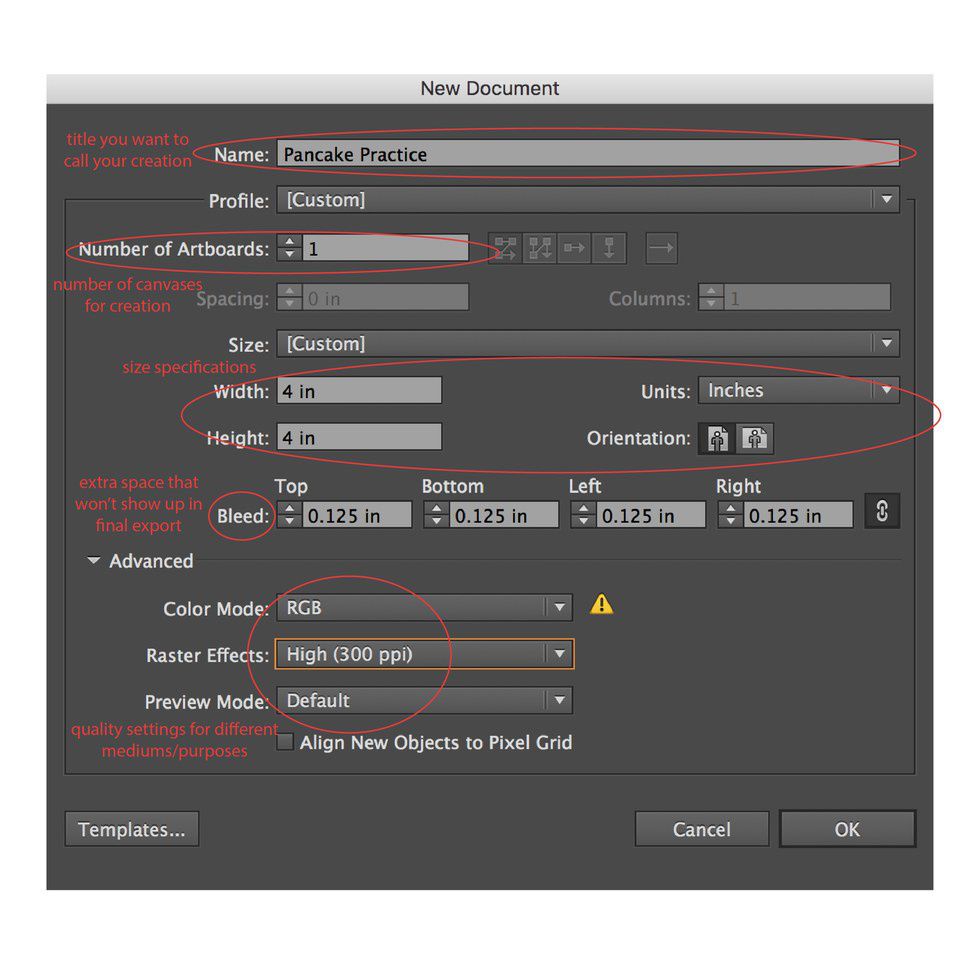980x964 pixels.
Task: Enable Align New Objects to Pixel Grid
Action: [285, 742]
